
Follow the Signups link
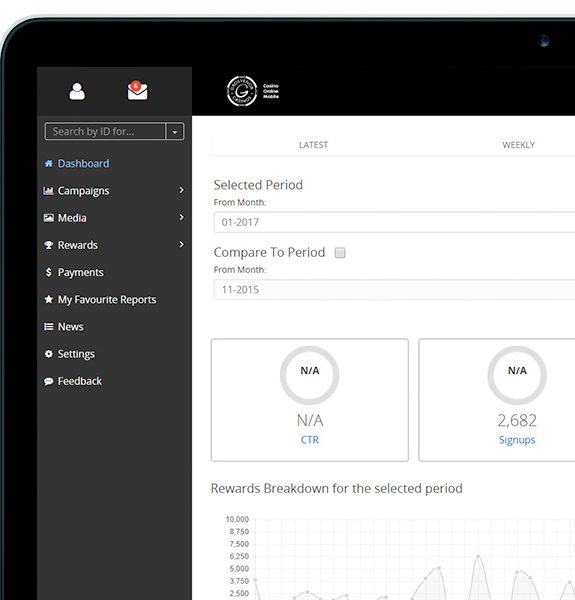(517, 440)
